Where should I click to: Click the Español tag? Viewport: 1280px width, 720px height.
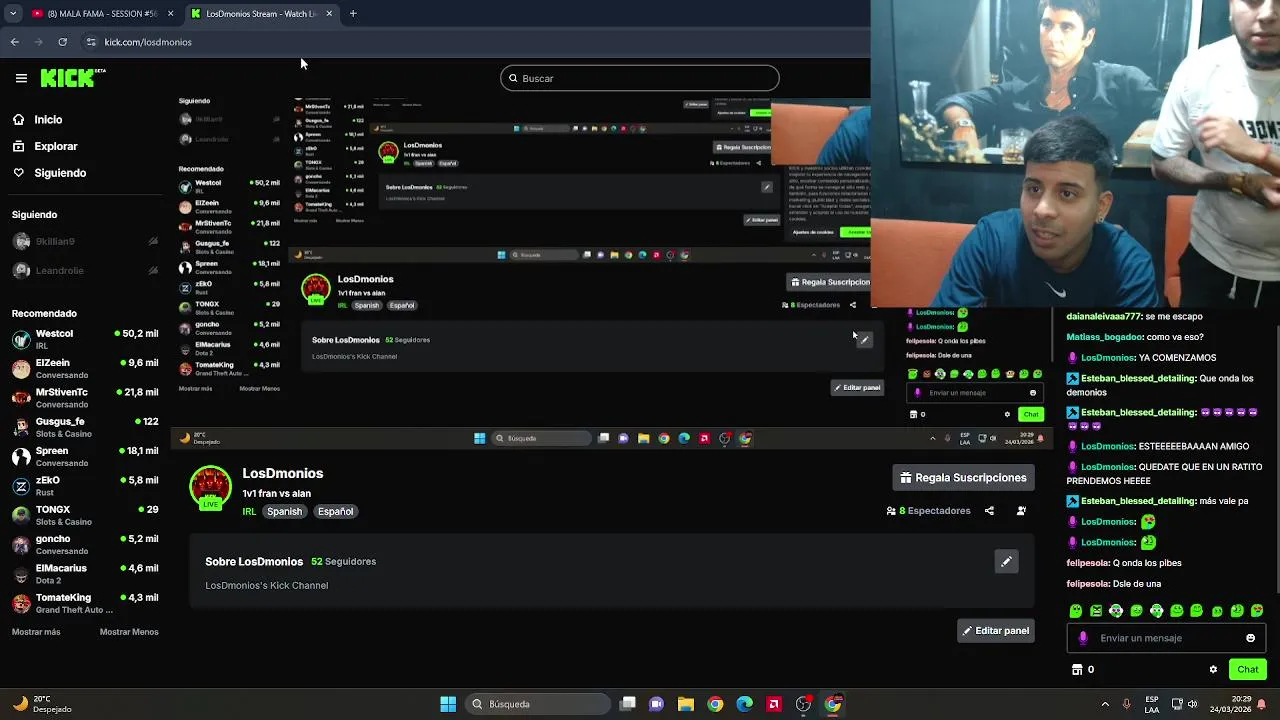(x=335, y=512)
